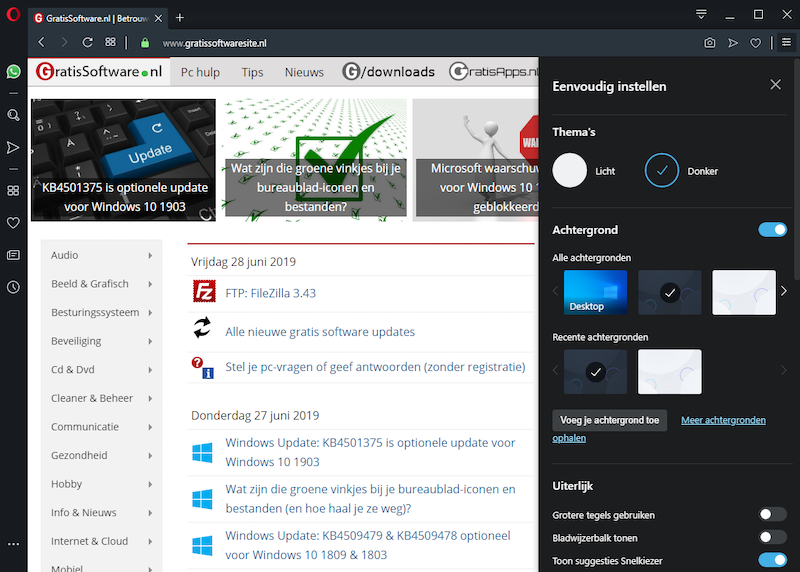Turn on Bladwijzerbalk tonen toggle
The width and height of the screenshot is (800, 572).
point(772,537)
